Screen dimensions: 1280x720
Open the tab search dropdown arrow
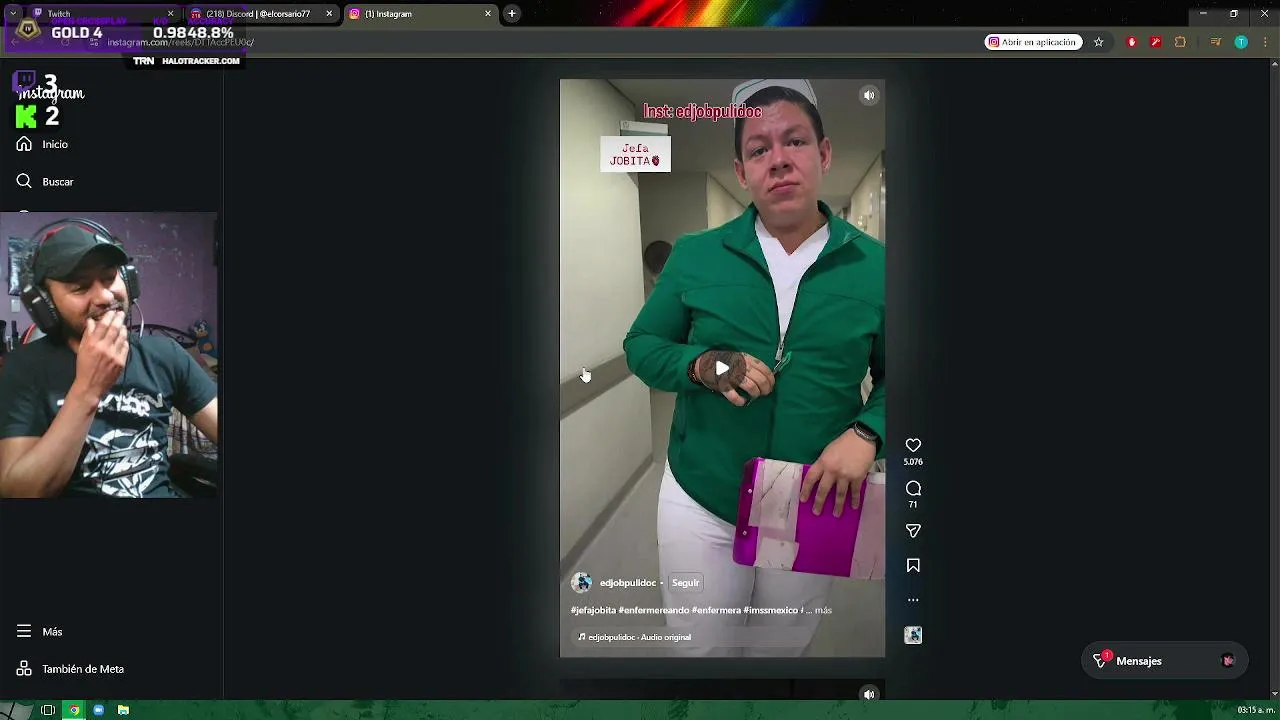[12, 14]
